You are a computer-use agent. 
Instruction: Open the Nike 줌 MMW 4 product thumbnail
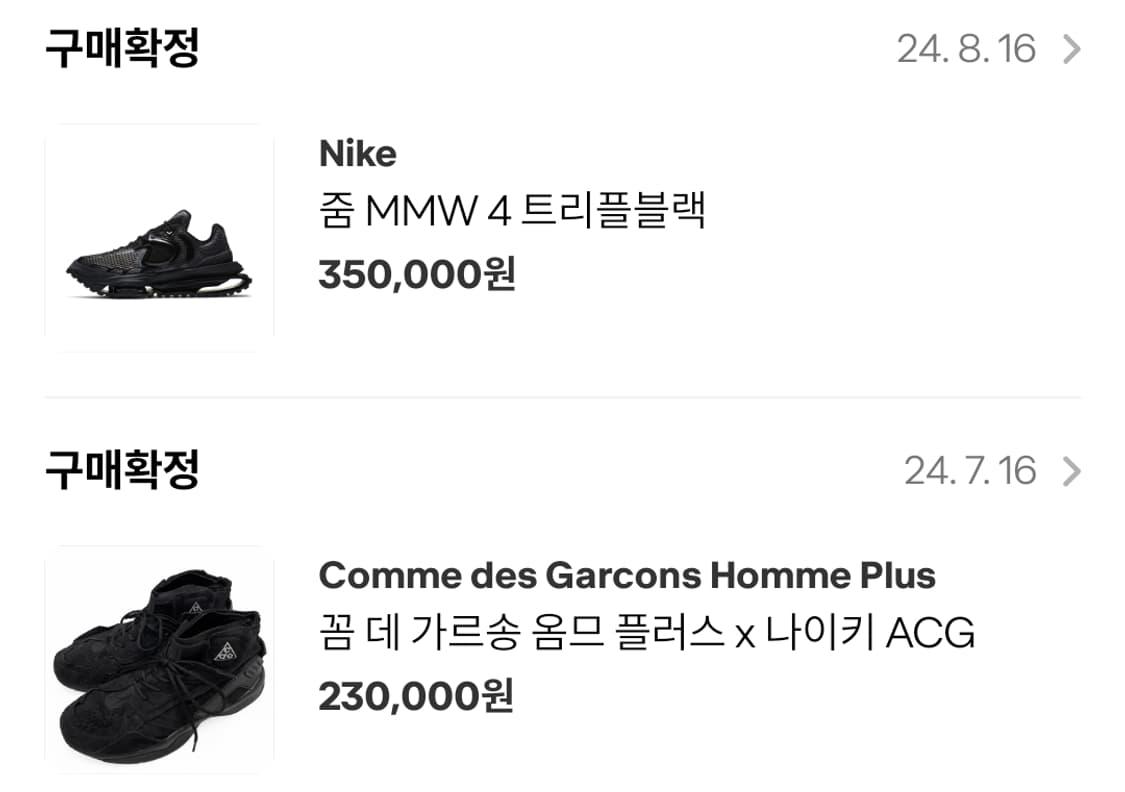(158, 232)
